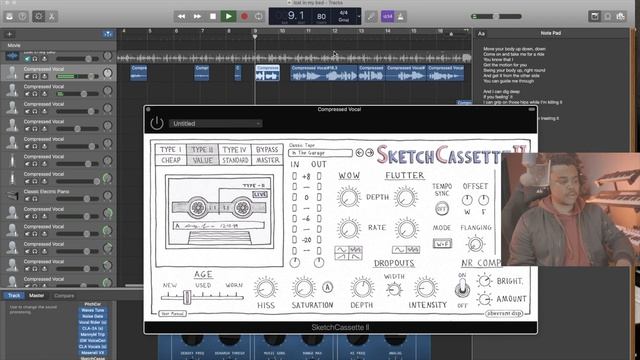Image resolution: width=640 pixels, height=360 pixels.
Task: Toggle the purple Count-in button
Action: (387, 16)
